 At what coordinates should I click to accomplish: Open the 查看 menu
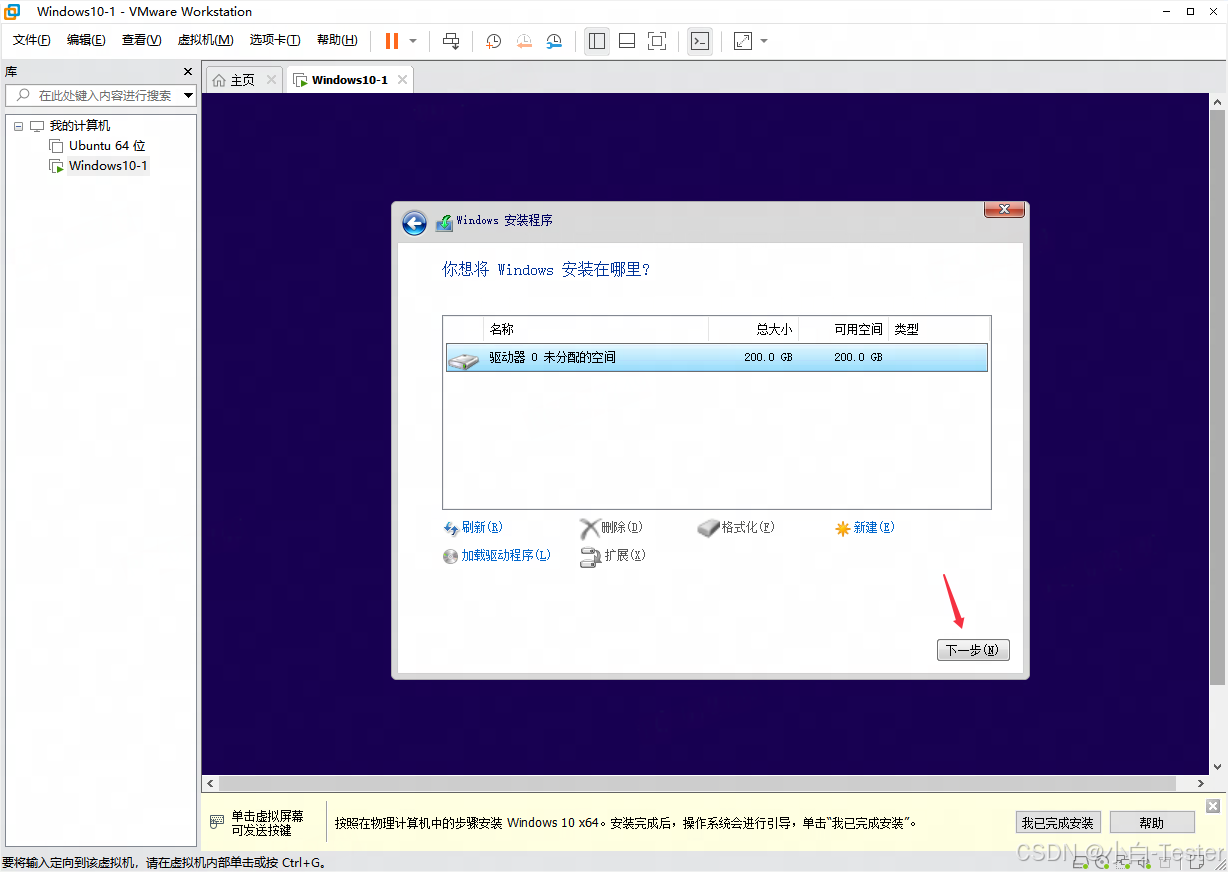(141, 40)
